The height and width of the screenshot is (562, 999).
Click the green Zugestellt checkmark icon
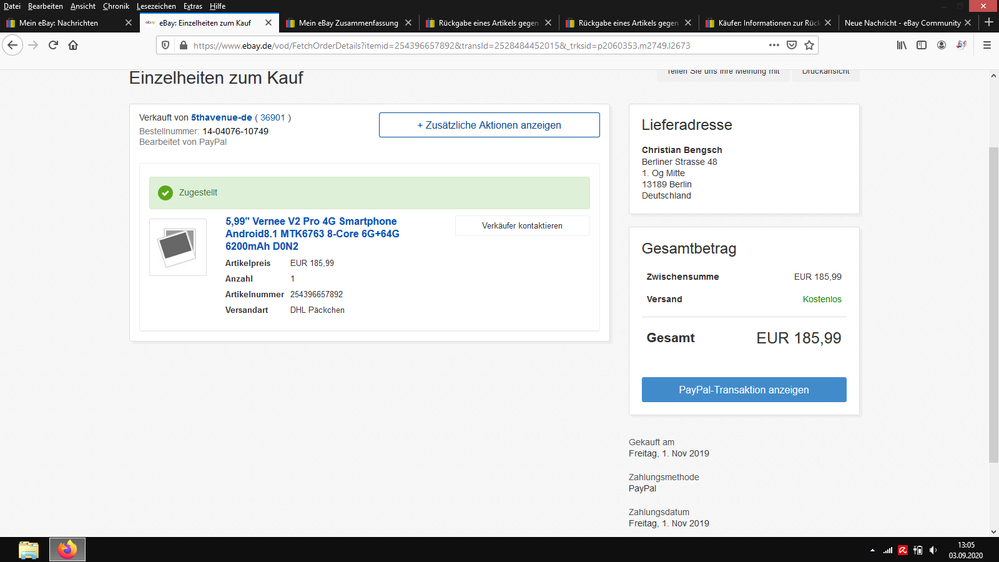coord(166,192)
